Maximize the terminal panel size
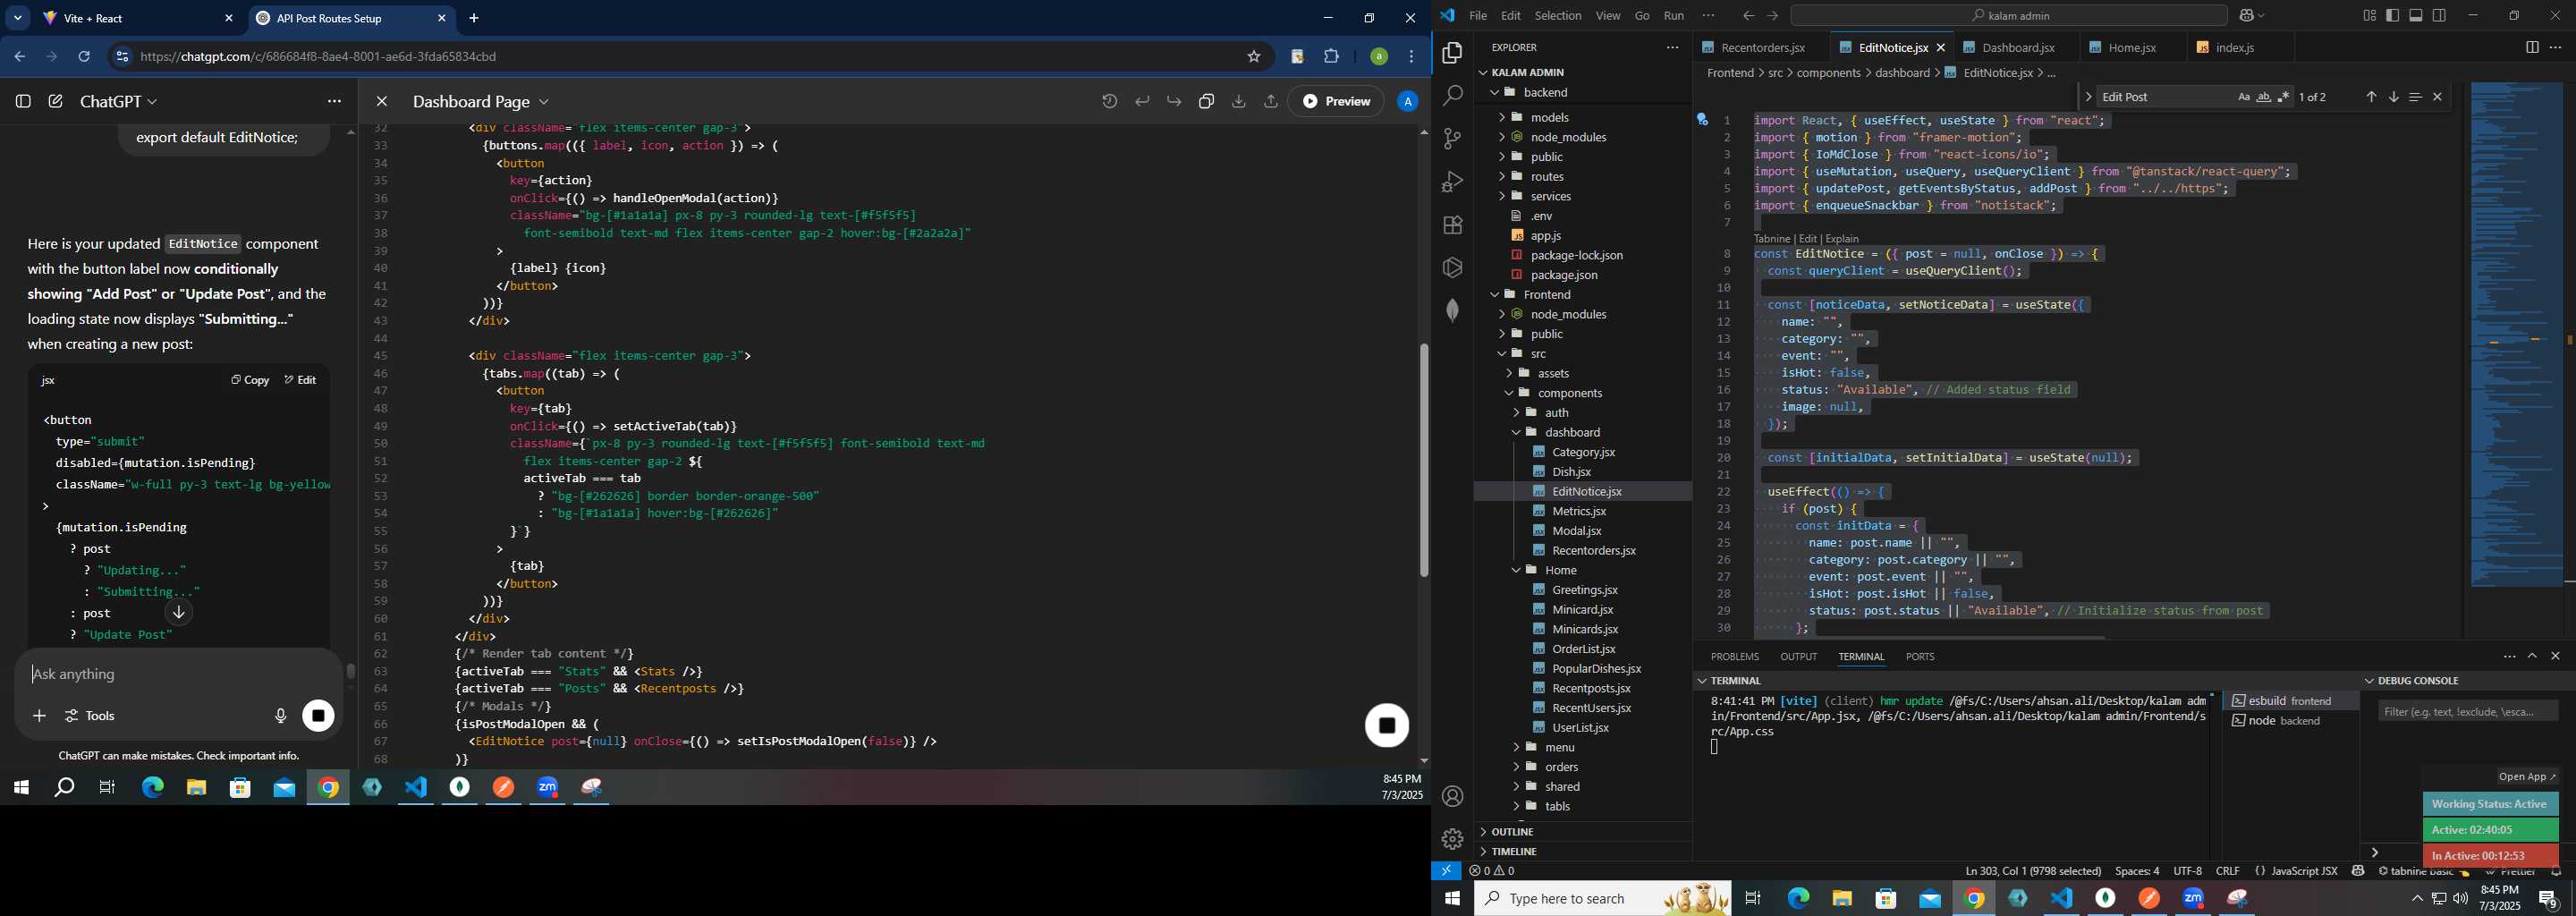The width and height of the screenshot is (2576, 916). (2532, 656)
